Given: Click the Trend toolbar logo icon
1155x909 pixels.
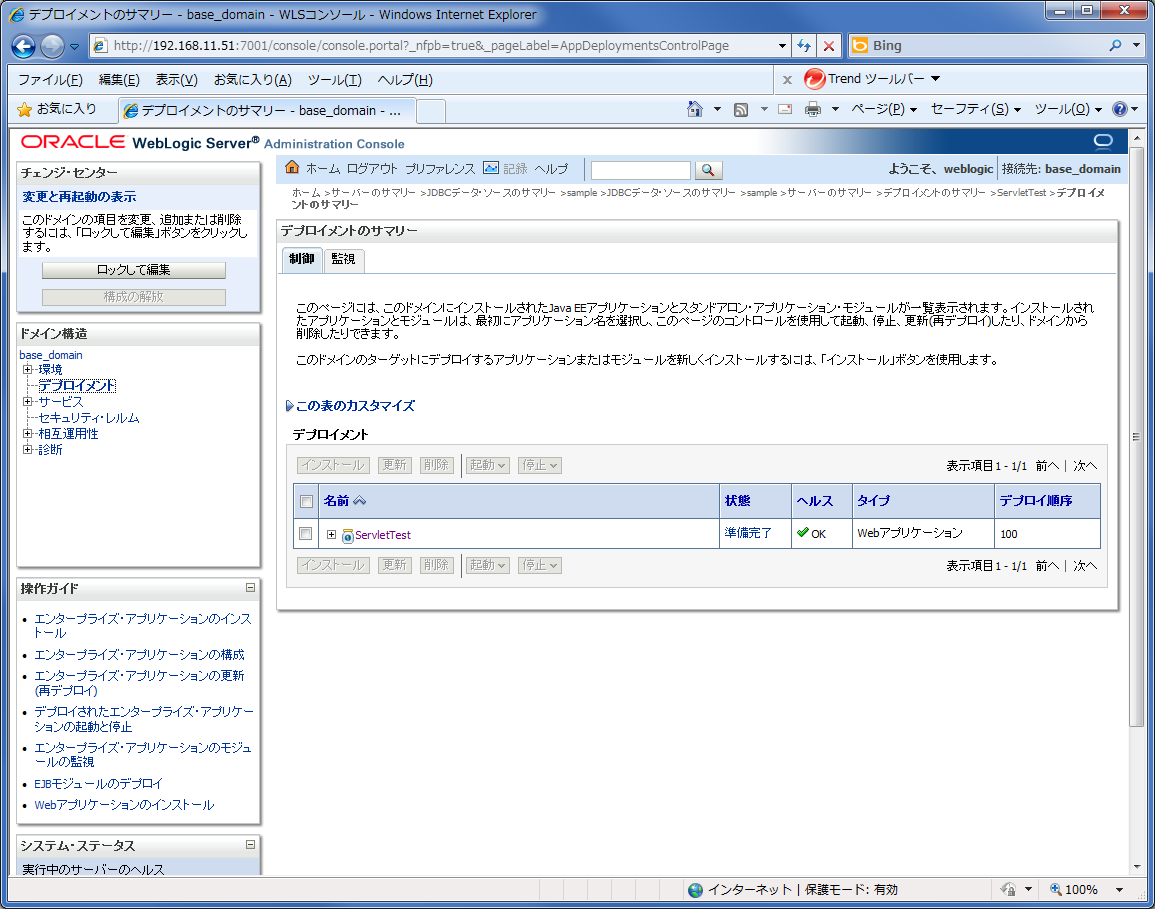Looking at the screenshot, I should pos(814,79).
